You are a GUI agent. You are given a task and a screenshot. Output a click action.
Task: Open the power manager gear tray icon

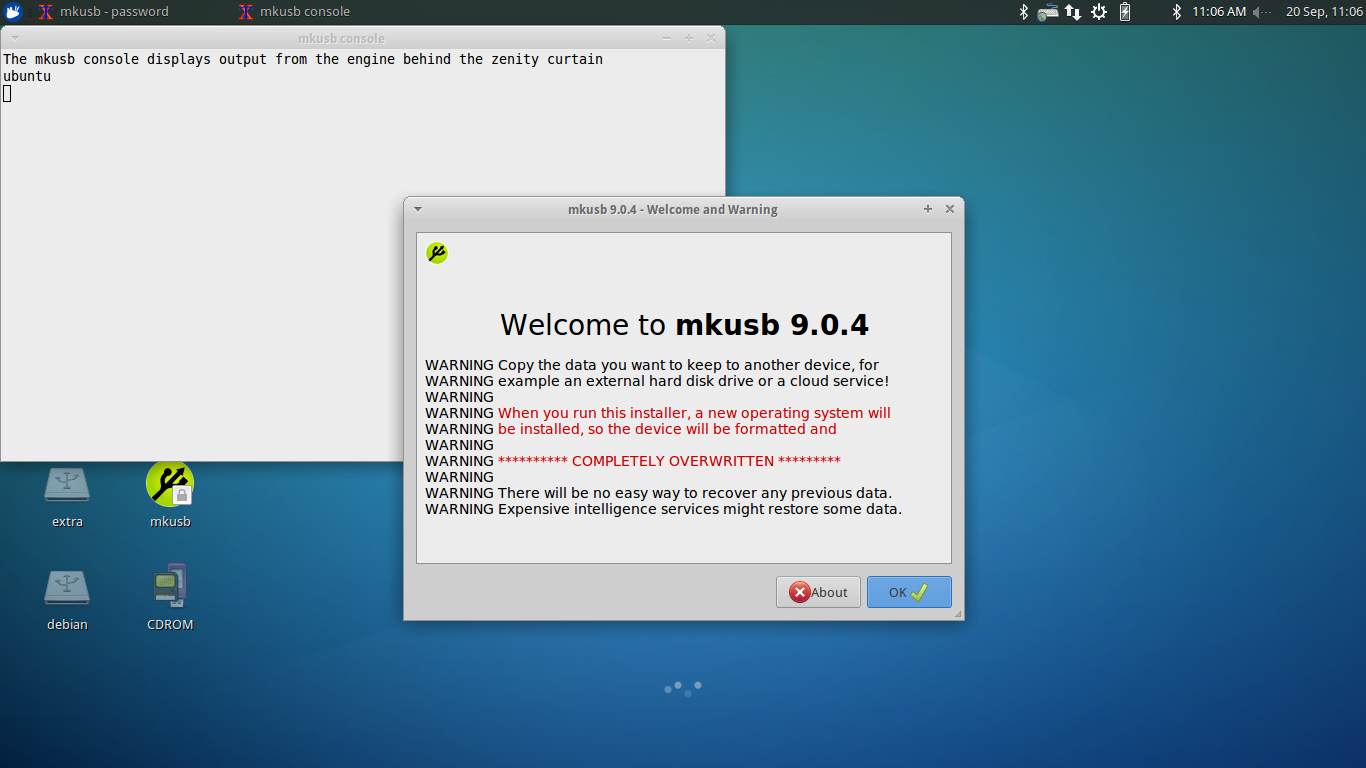[1099, 12]
